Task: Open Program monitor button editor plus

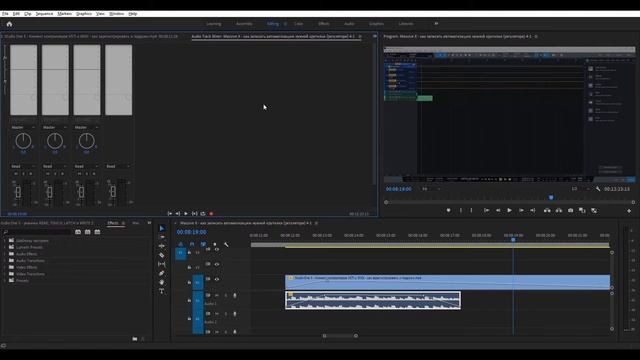Action: pos(629,211)
